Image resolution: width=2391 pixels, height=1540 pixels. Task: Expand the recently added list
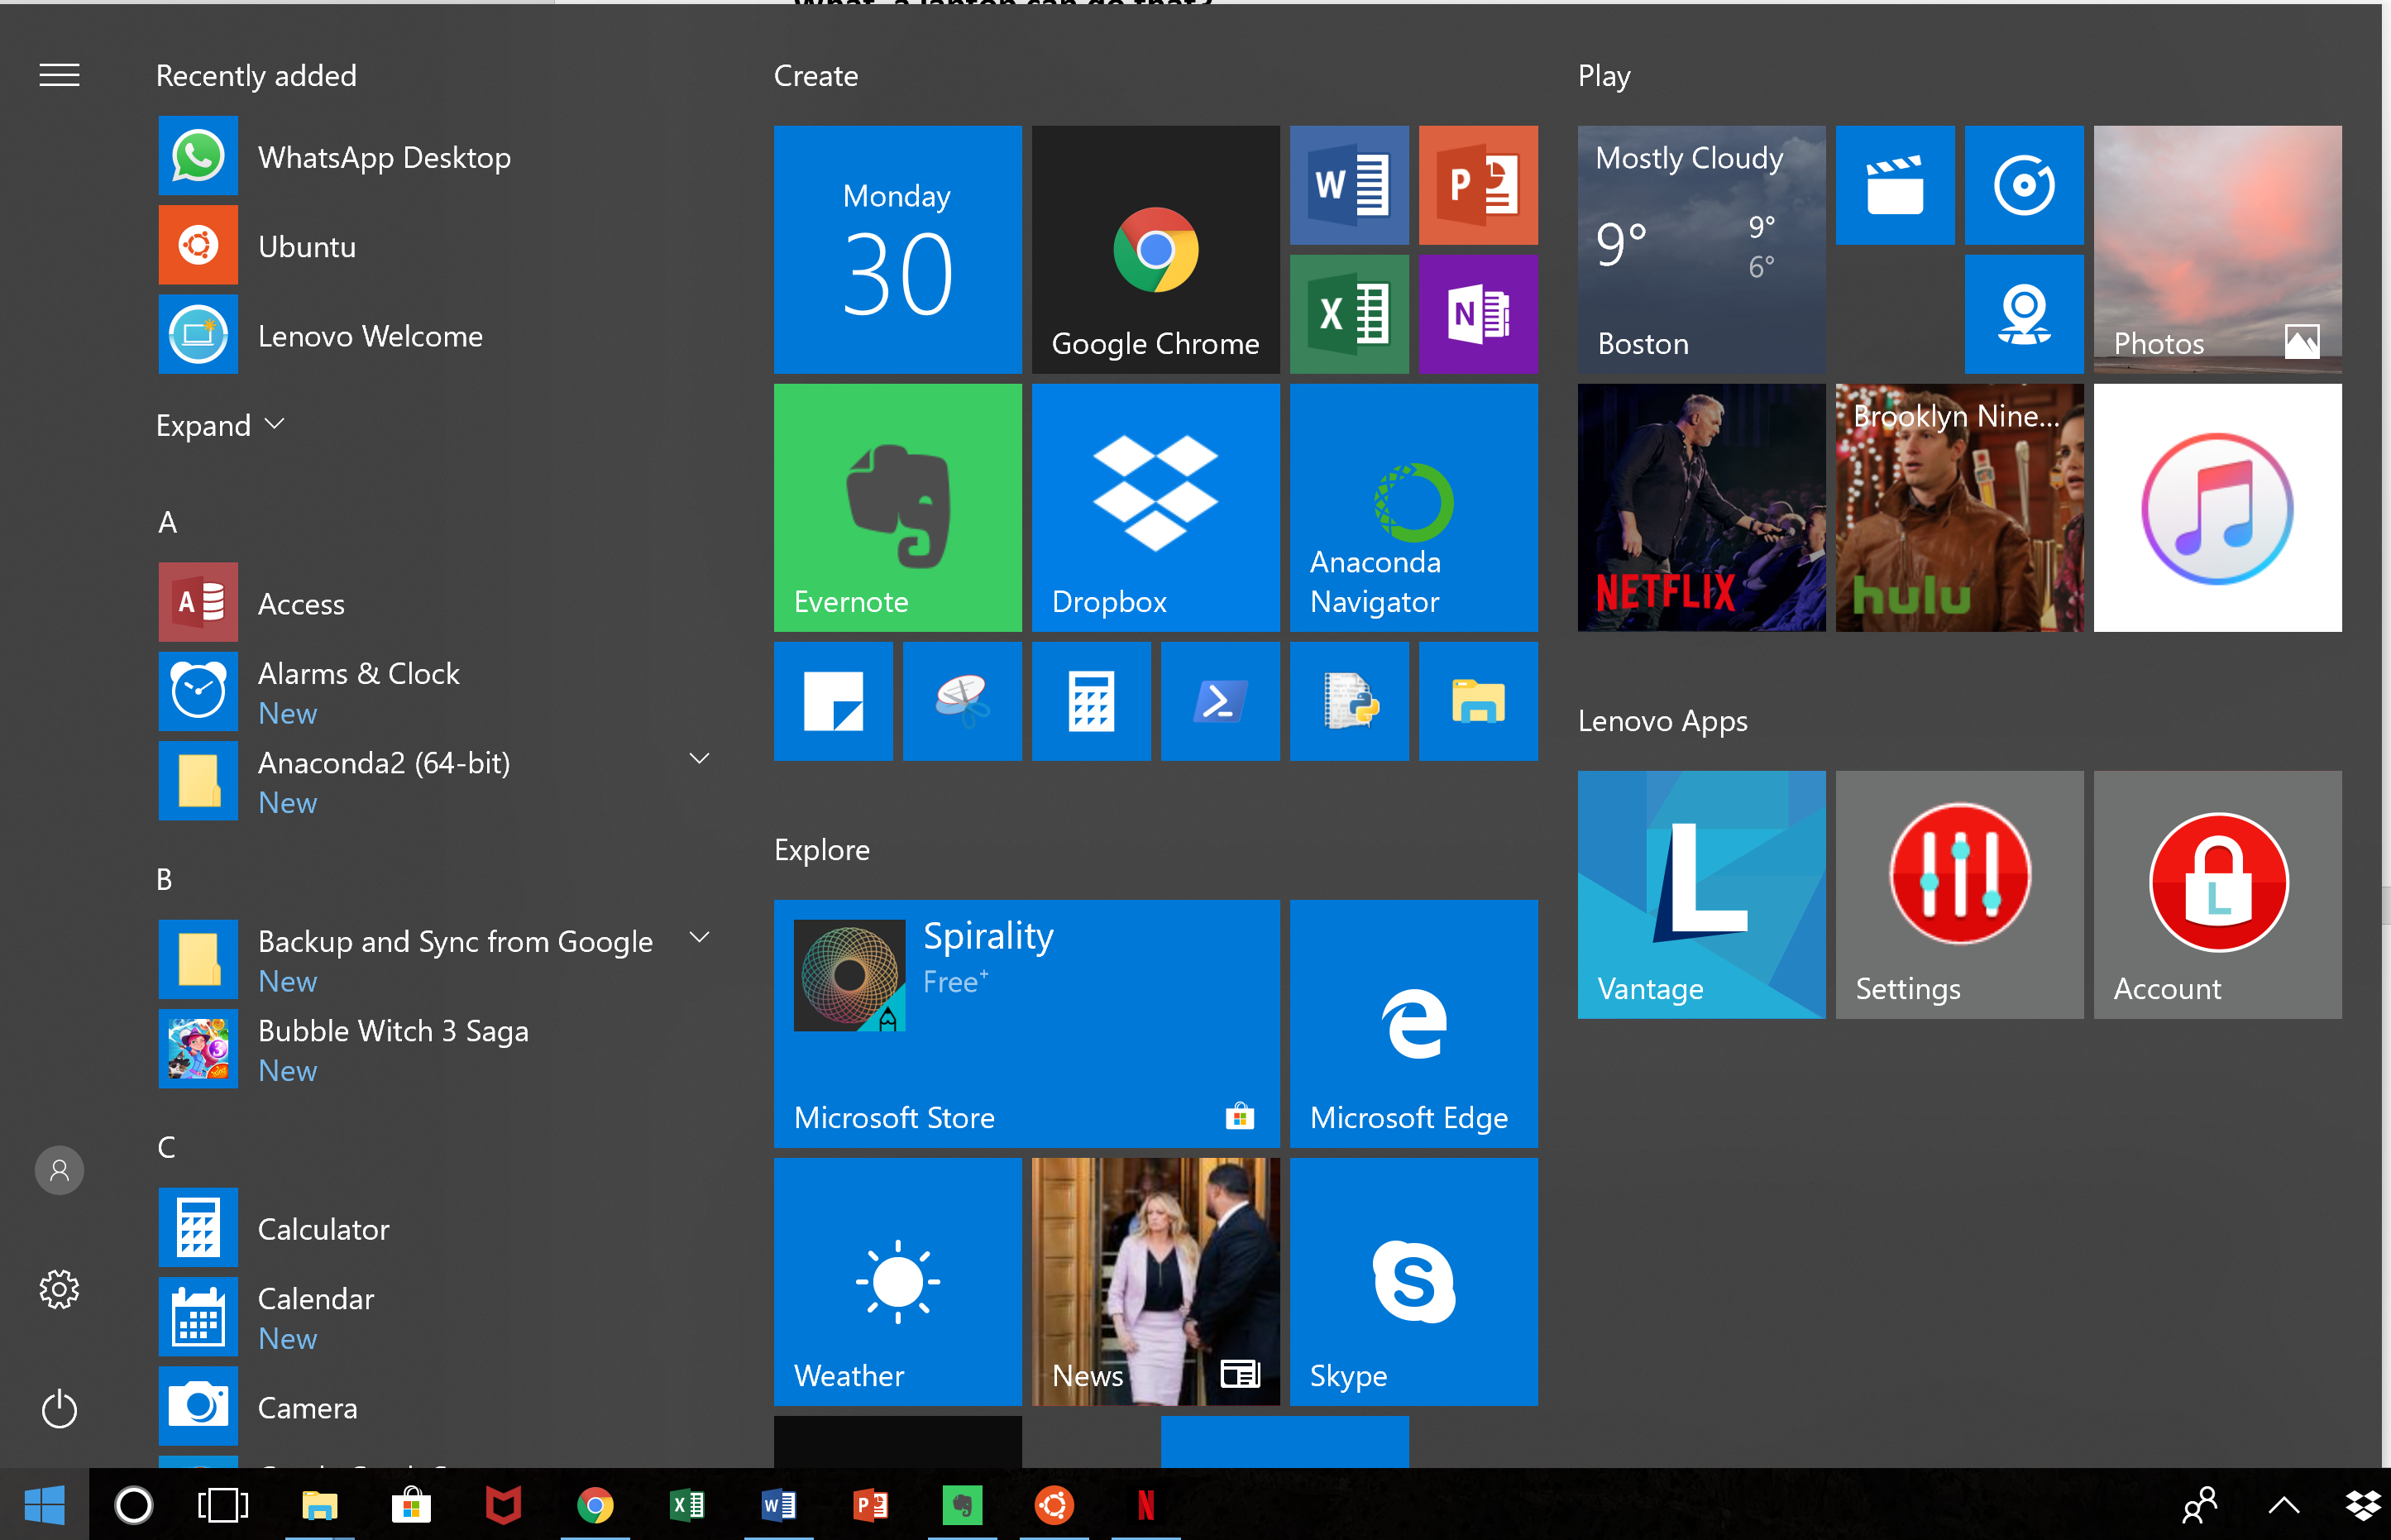220,425
